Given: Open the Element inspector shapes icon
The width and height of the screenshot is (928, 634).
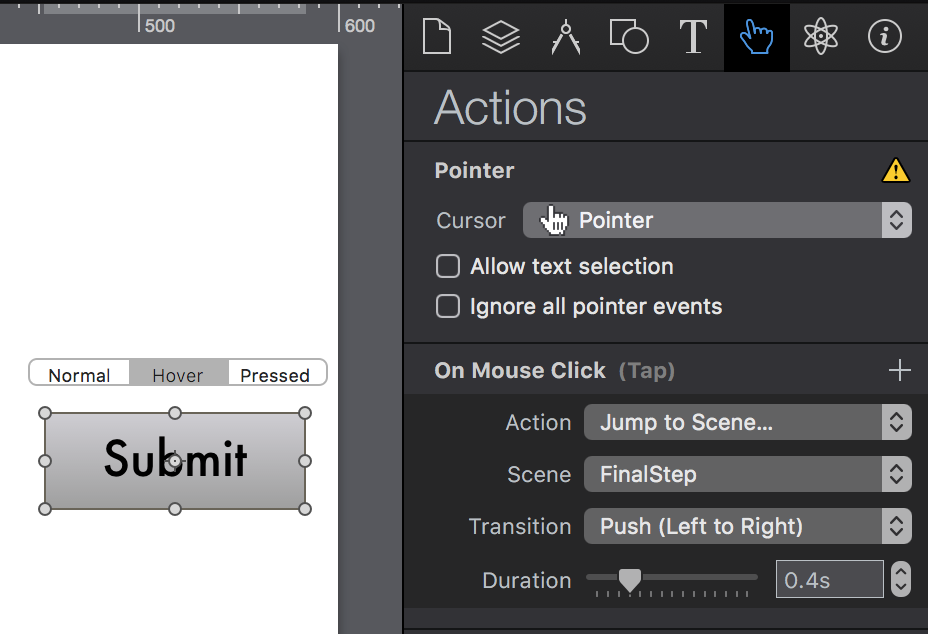Looking at the screenshot, I should [x=629, y=37].
